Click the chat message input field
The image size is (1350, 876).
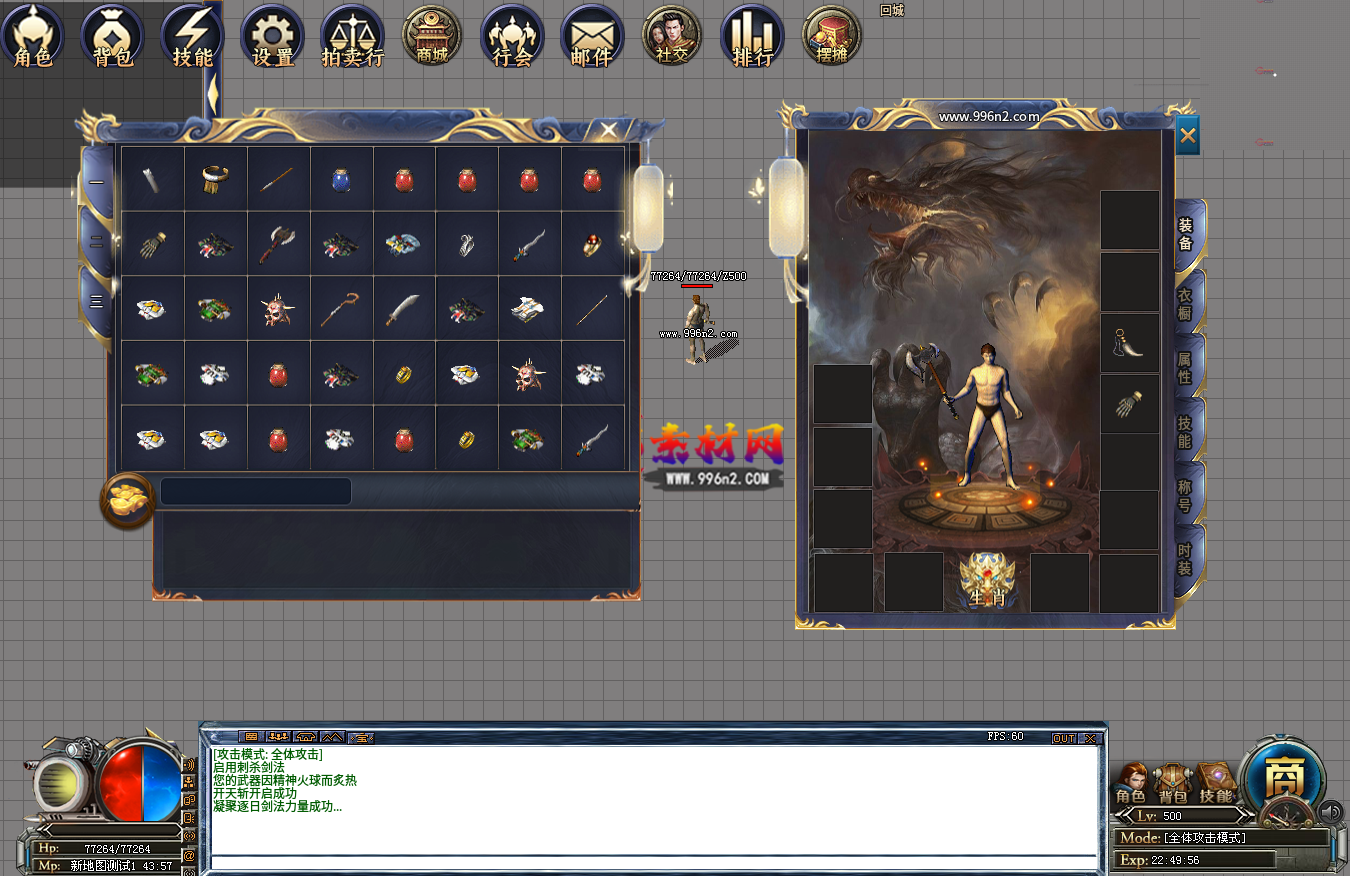[x=654, y=862]
